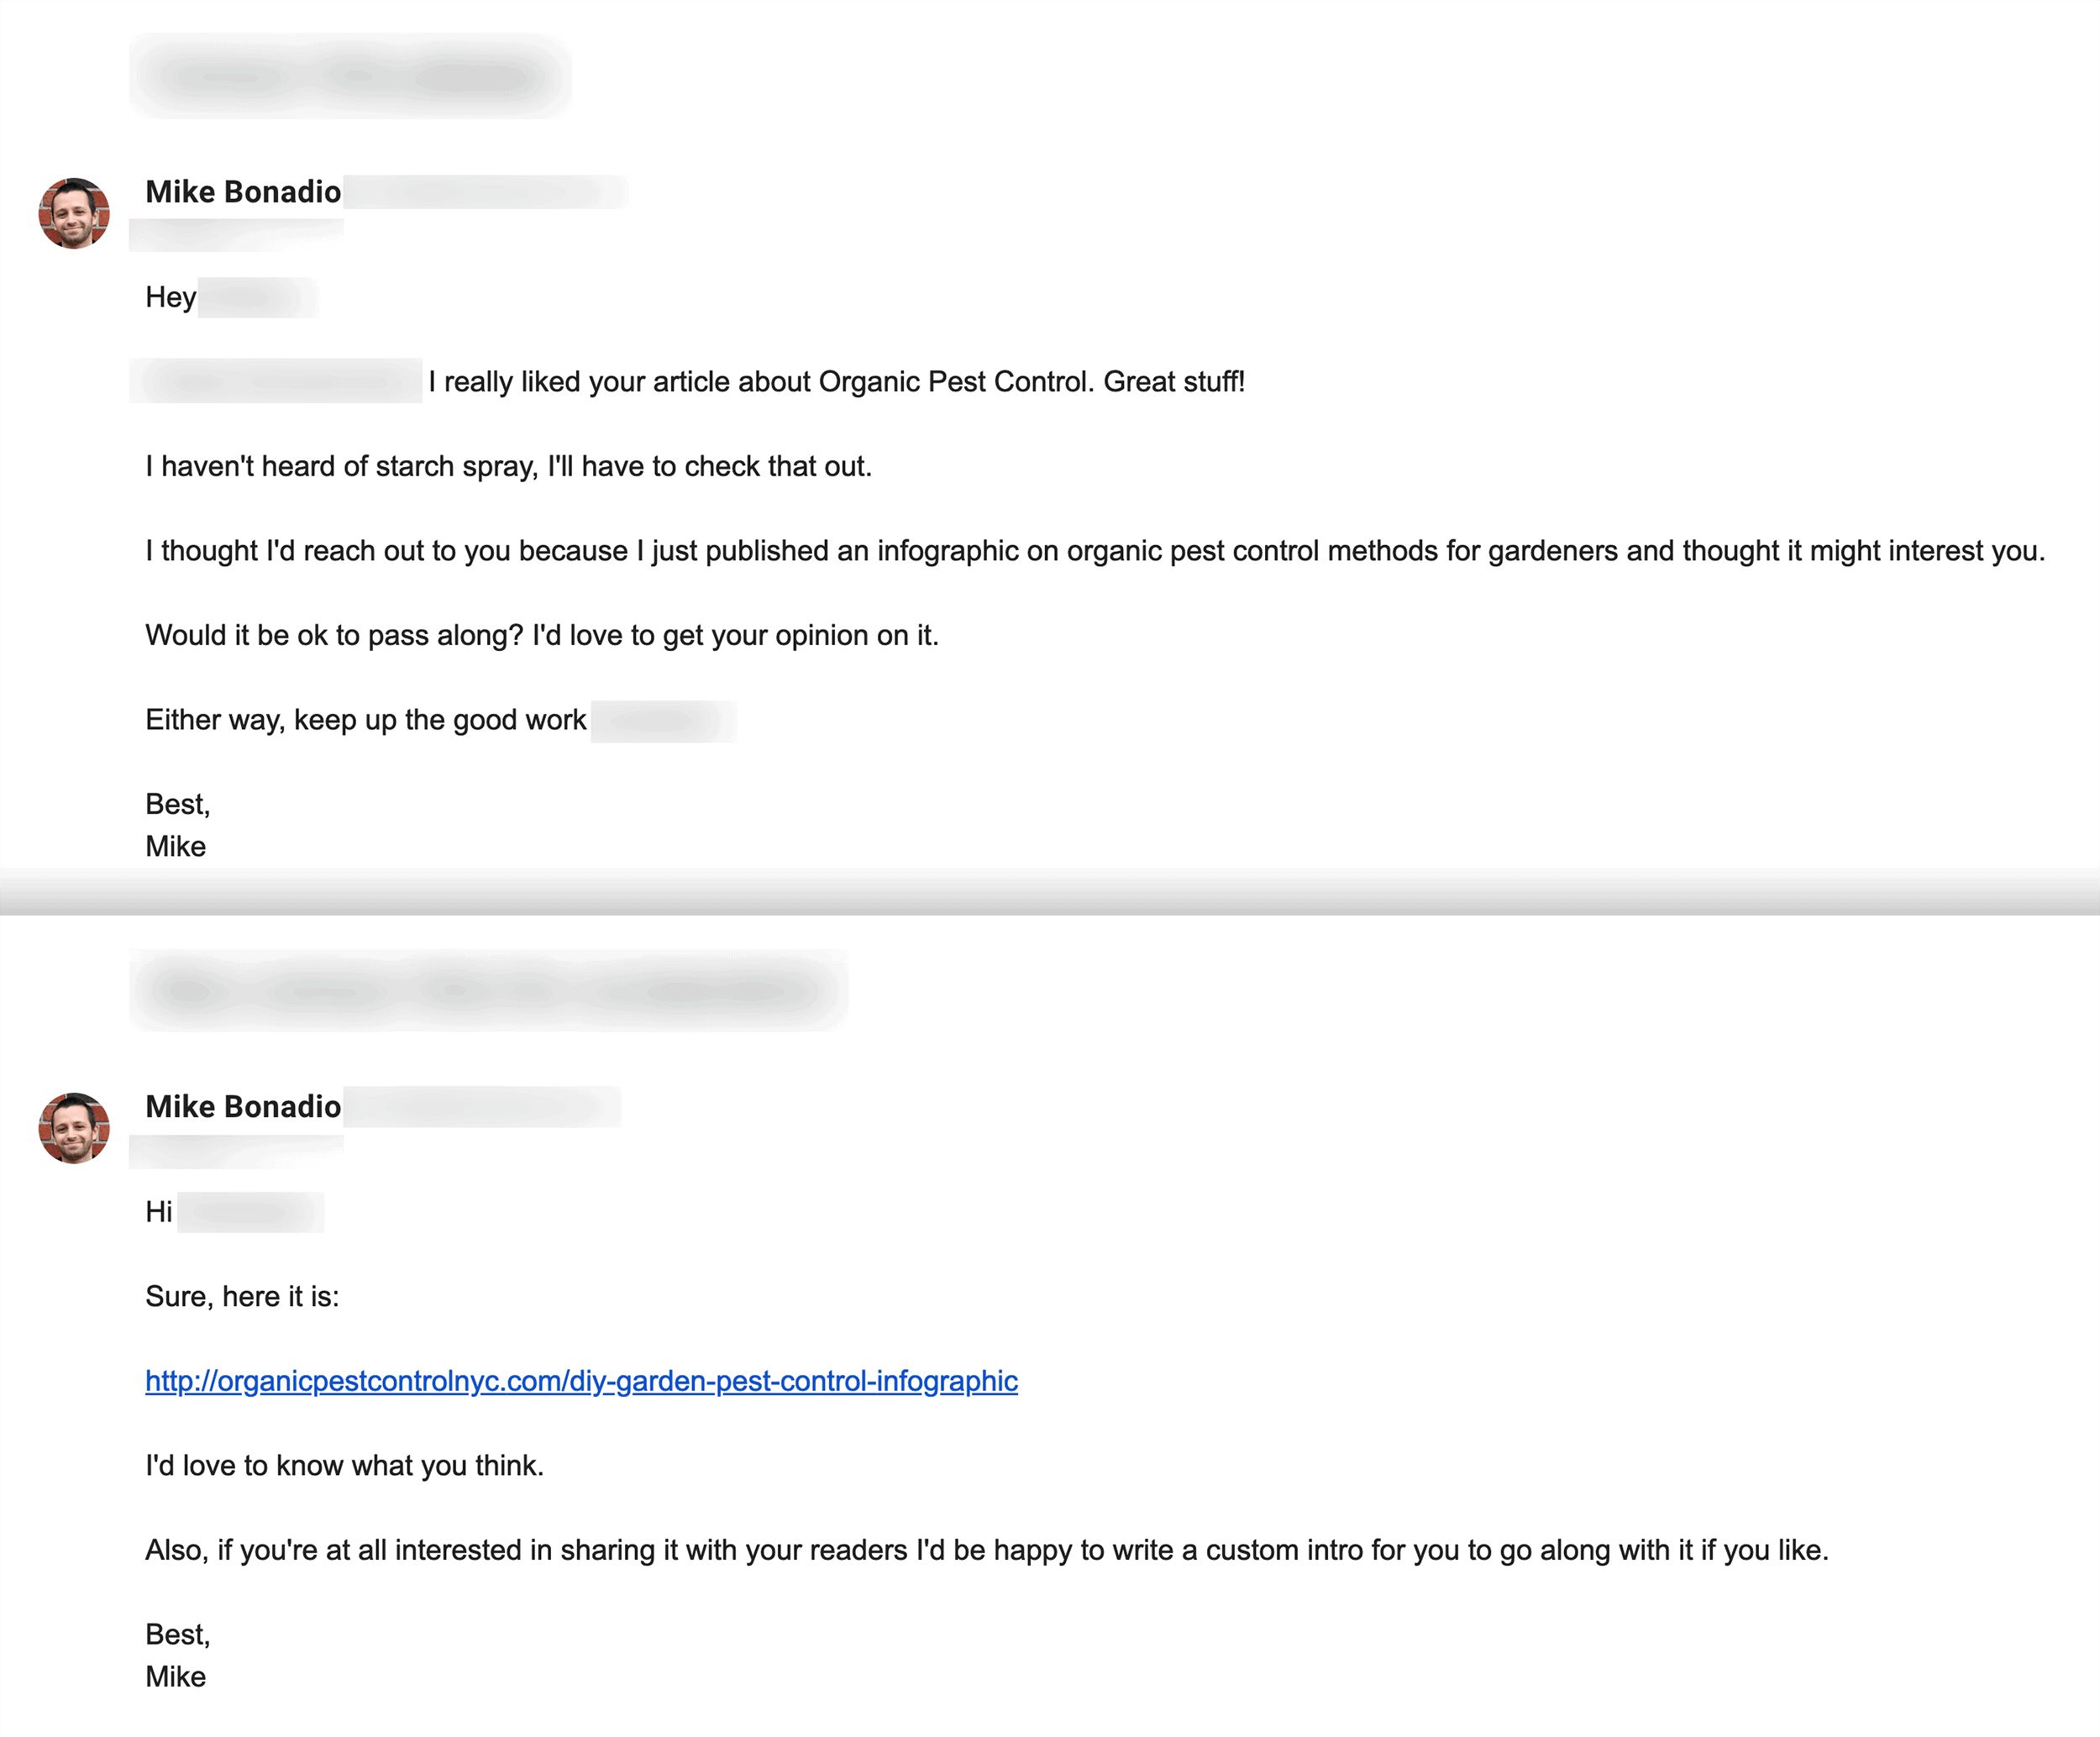The image size is (2100, 1737).
Task: Click the blurred name after "Hi"
Action: pyautogui.click(x=250, y=1212)
